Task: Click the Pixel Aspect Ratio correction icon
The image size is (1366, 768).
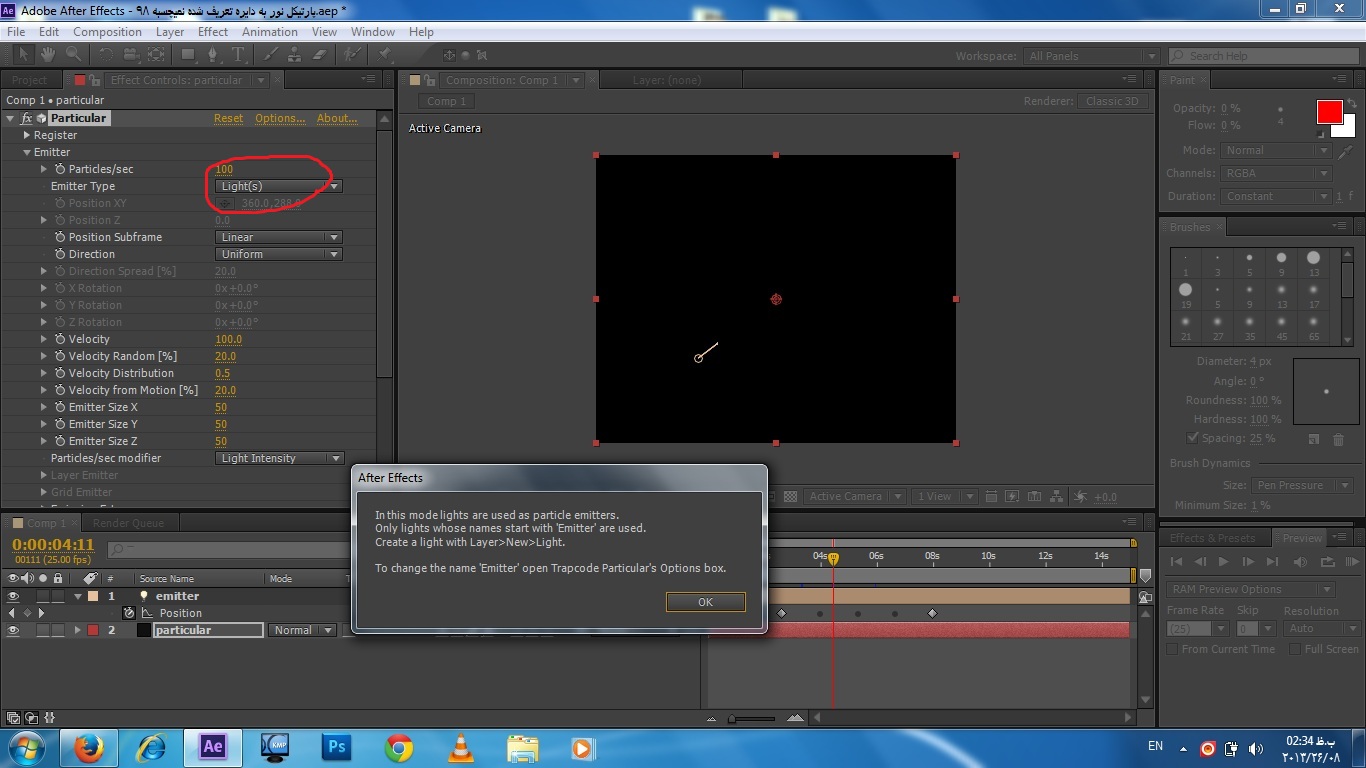Action: click(990, 496)
